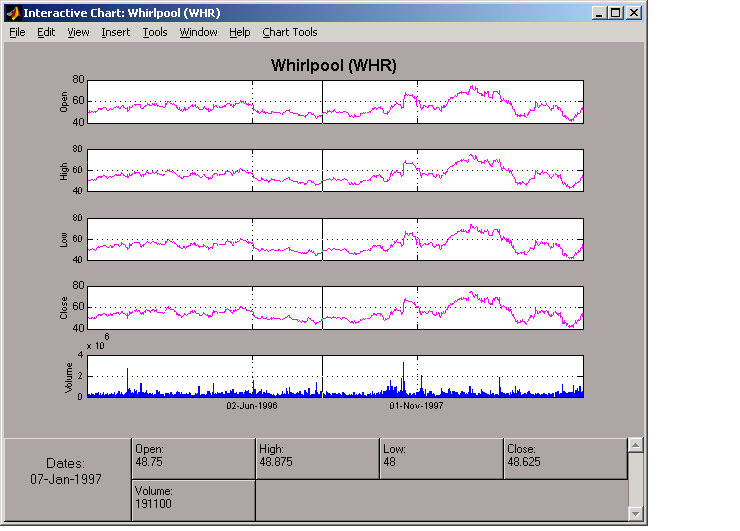Viewport: 740px width, 531px height.
Task: Open the Window menu
Action: (x=198, y=32)
